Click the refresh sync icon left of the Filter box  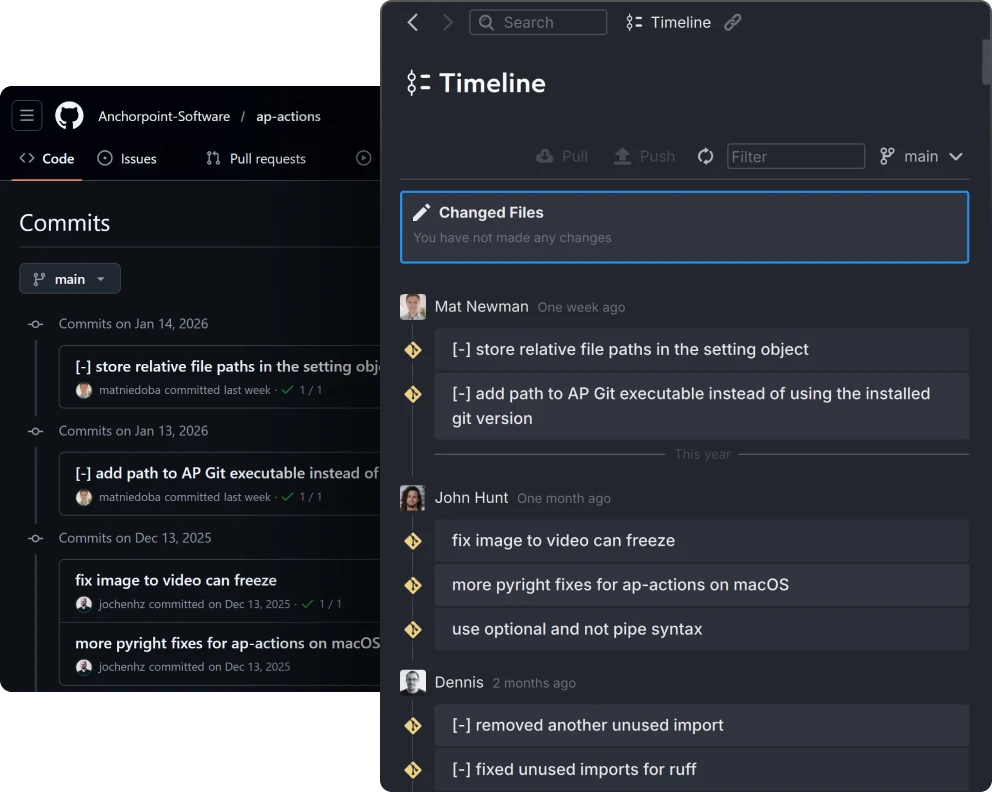pos(705,156)
